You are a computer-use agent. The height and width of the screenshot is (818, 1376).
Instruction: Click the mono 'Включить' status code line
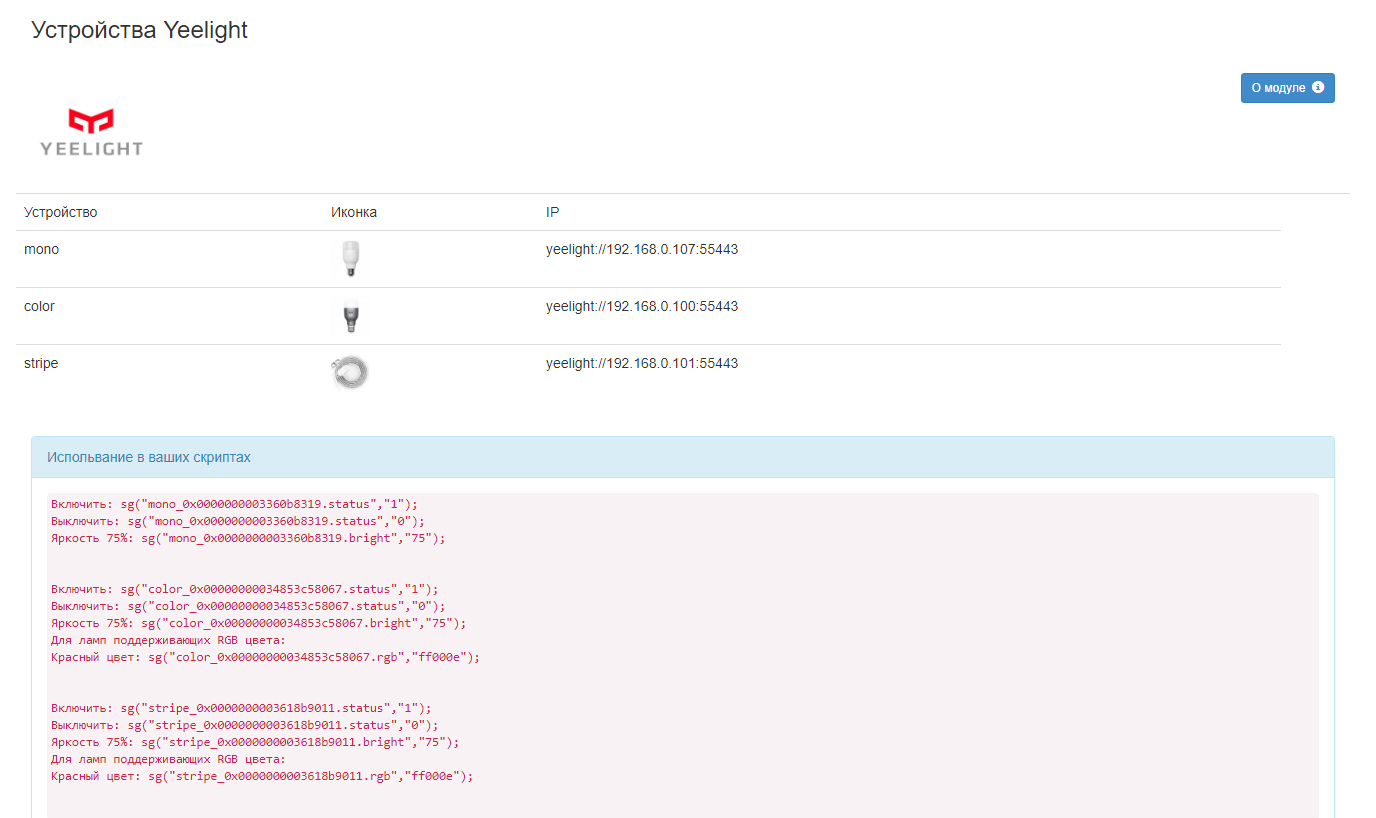tap(235, 504)
